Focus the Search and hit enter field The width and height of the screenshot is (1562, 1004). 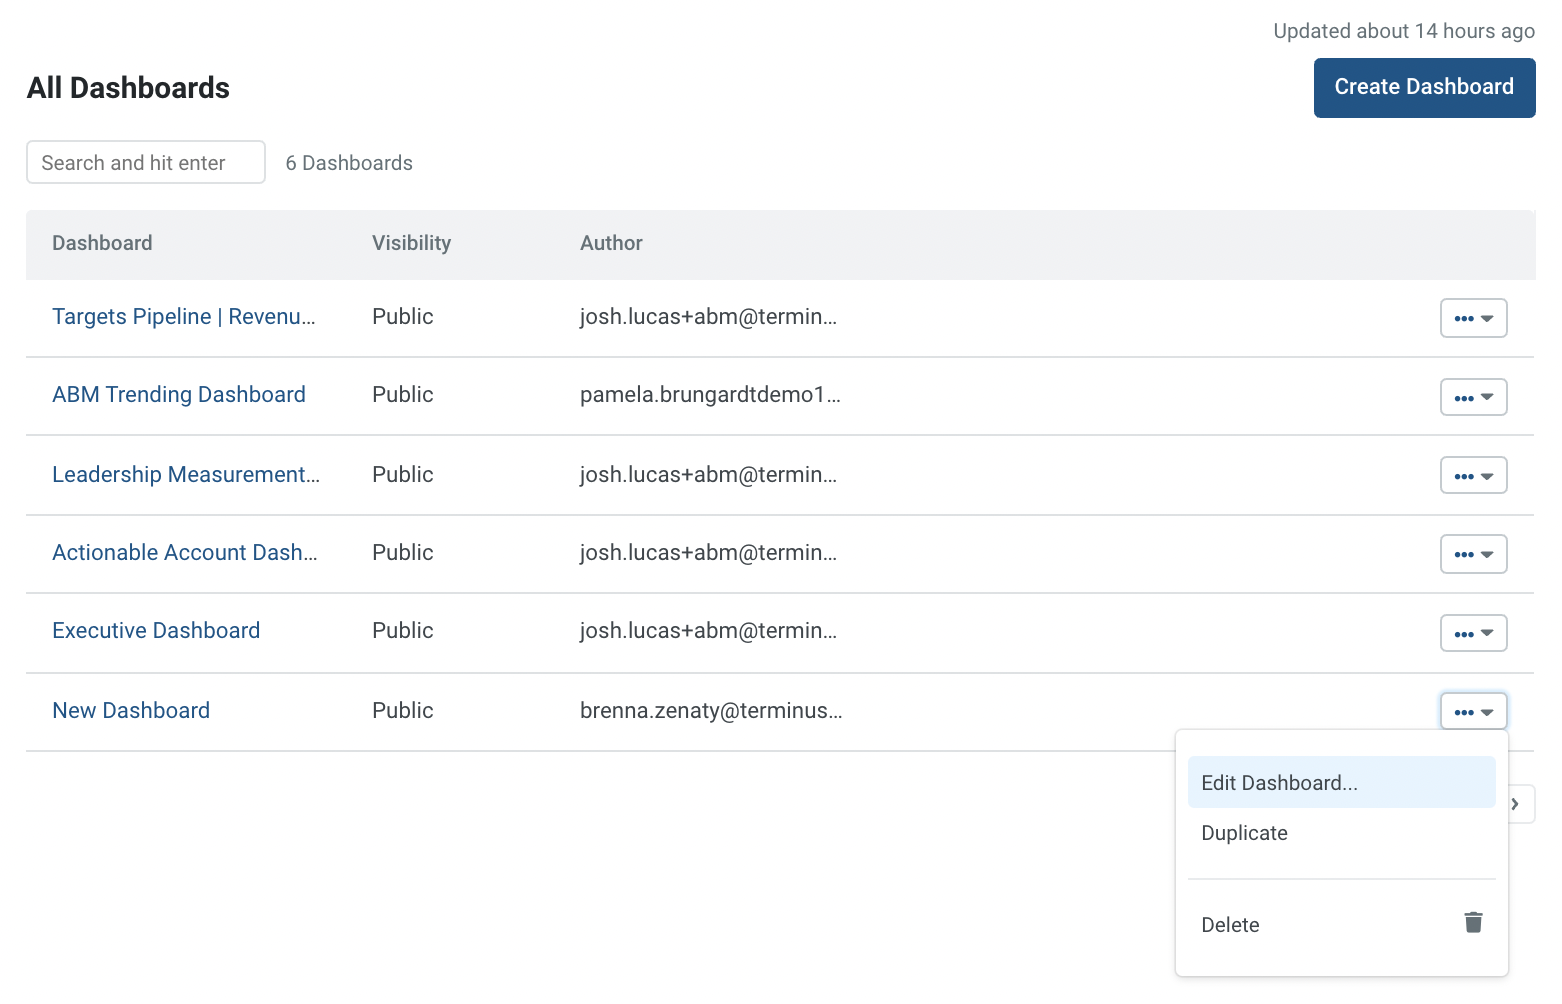point(146,162)
